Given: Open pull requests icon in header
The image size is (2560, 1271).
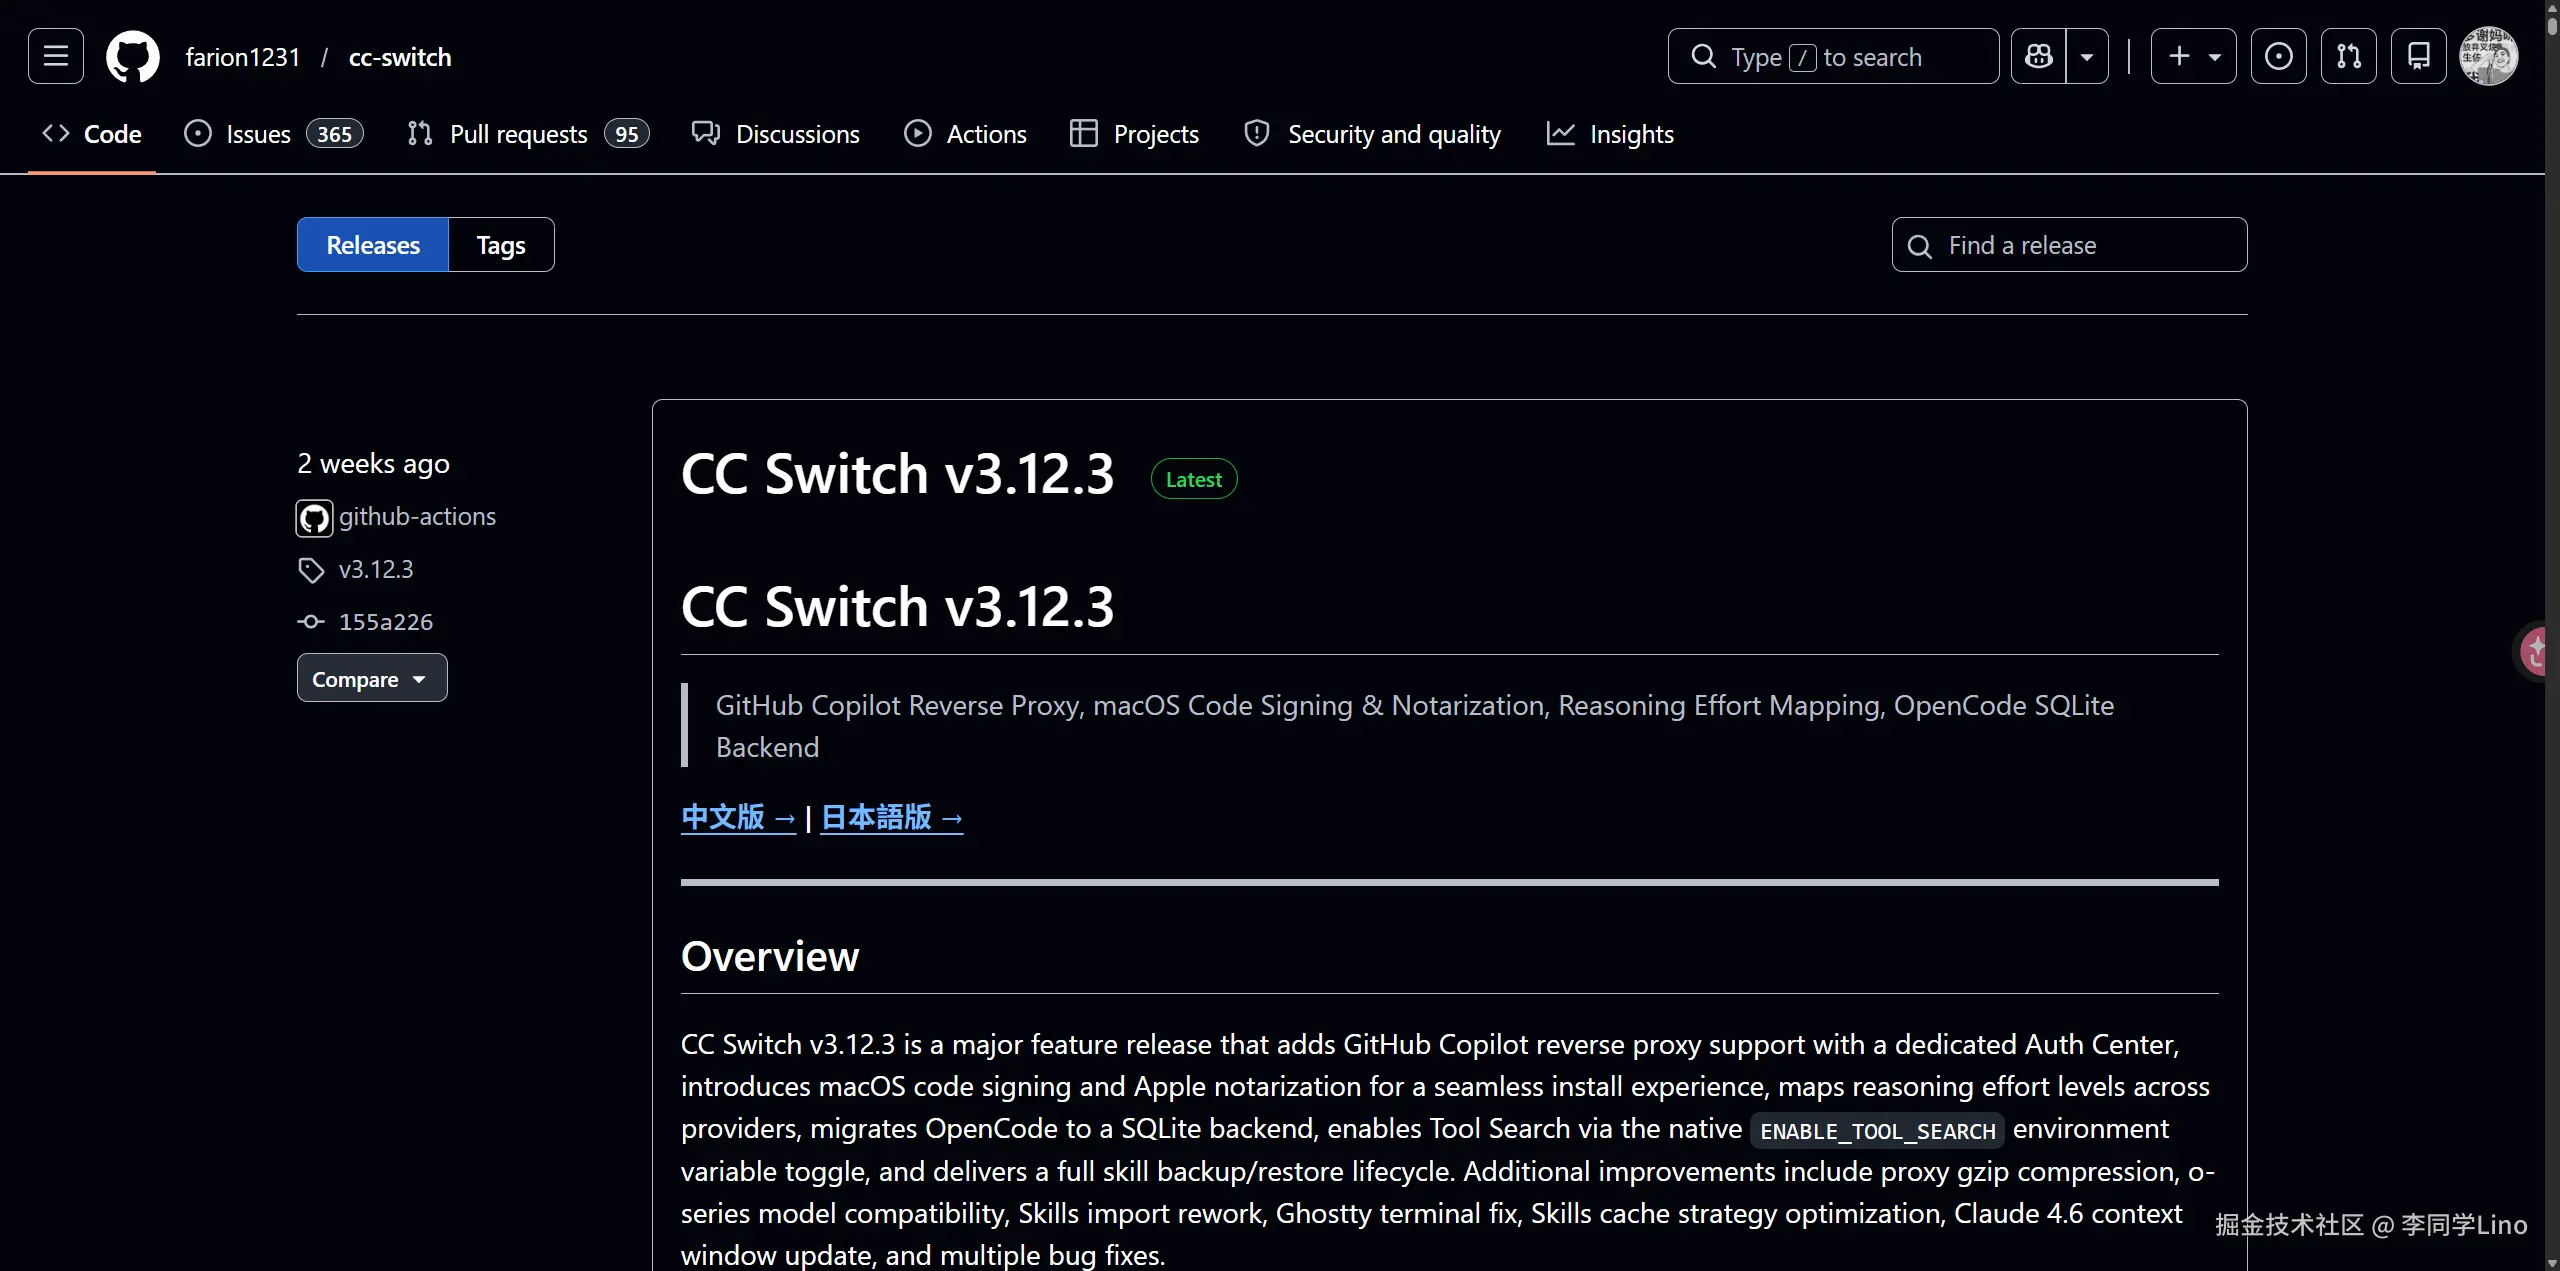Looking at the screenshot, I should tap(2348, 56).
